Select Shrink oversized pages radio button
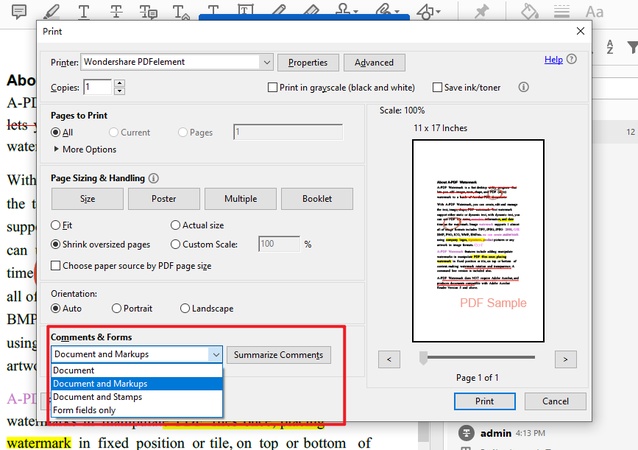638x450 pixels. (x=55, y=244)
